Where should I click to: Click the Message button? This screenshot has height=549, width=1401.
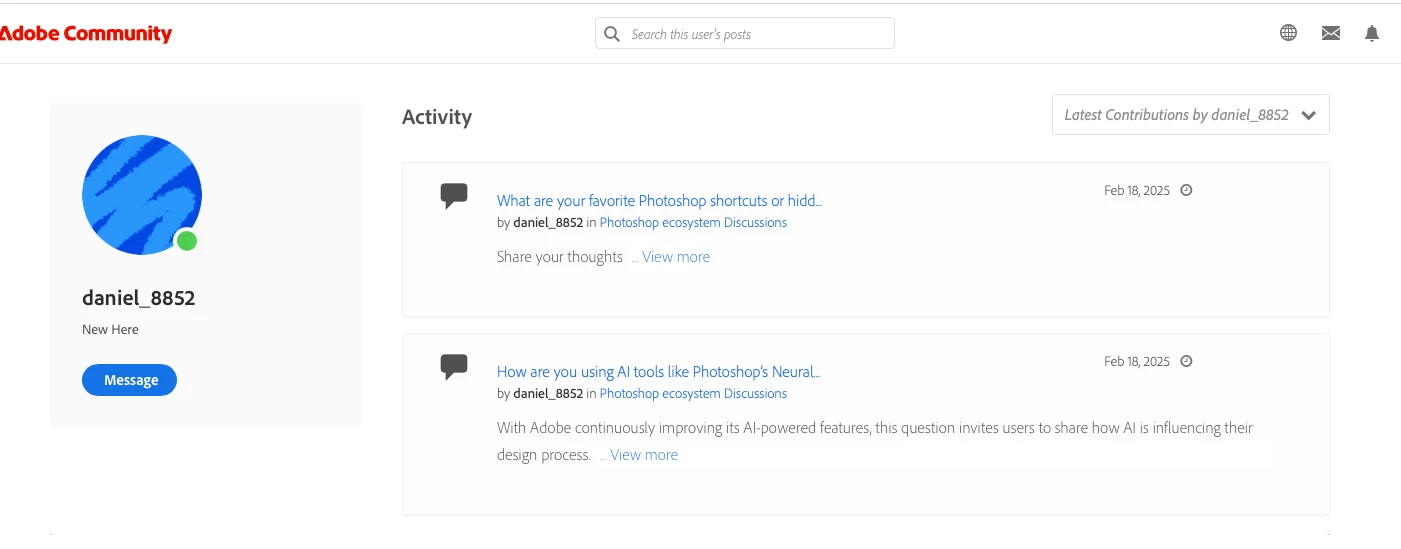pos(130,380)
